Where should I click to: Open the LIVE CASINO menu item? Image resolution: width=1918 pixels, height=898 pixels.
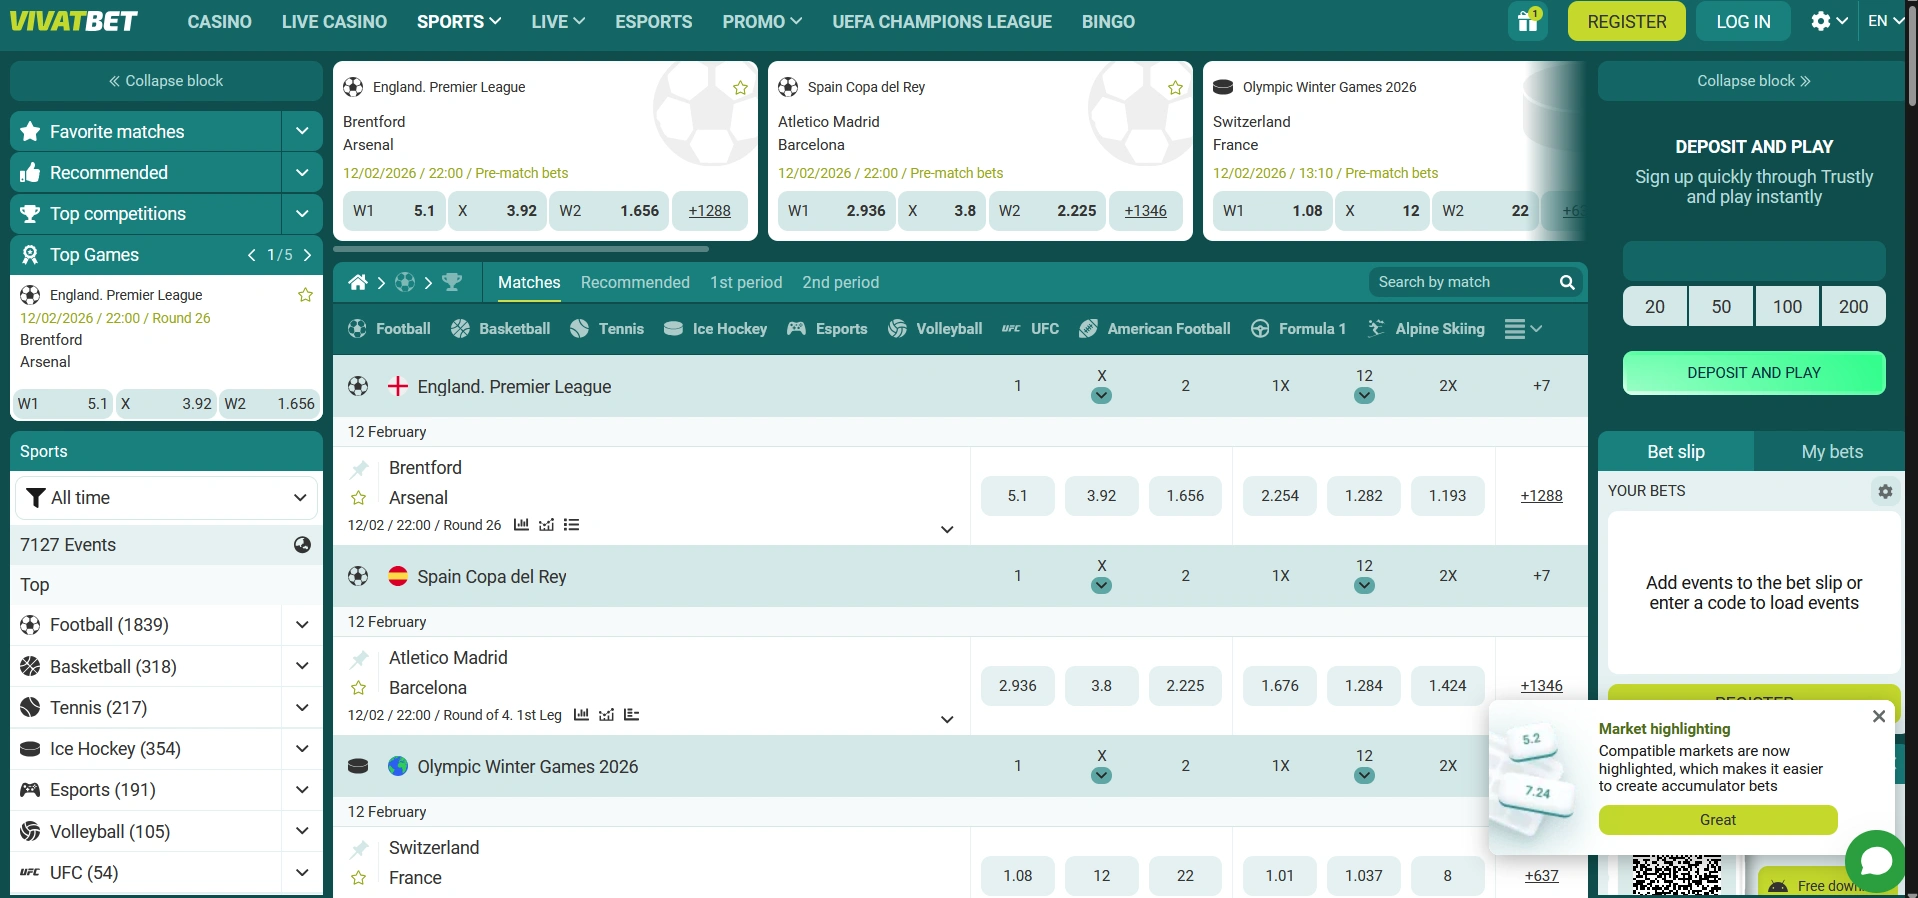coord(334,21)
